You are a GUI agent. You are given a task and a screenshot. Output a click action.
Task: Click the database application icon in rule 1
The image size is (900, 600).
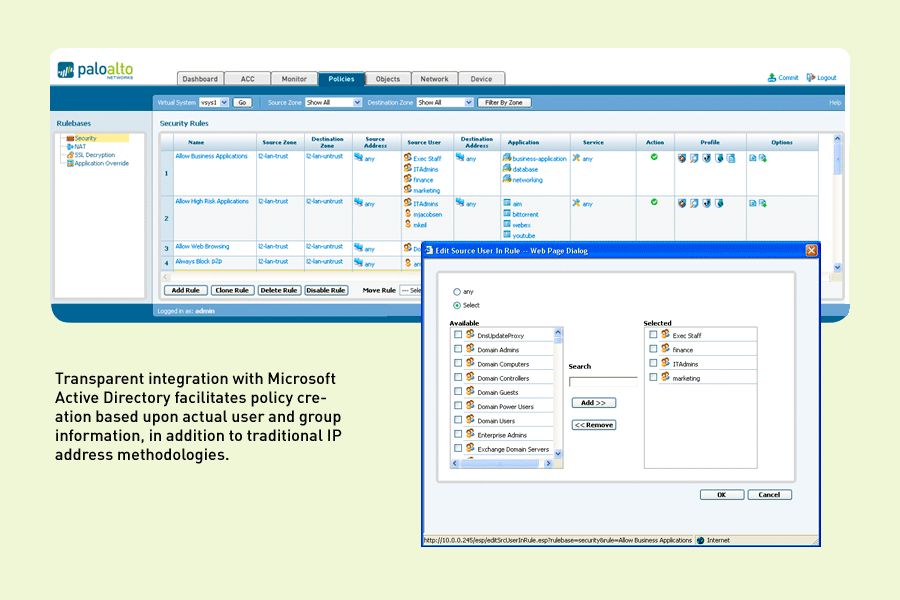[507, 168]
